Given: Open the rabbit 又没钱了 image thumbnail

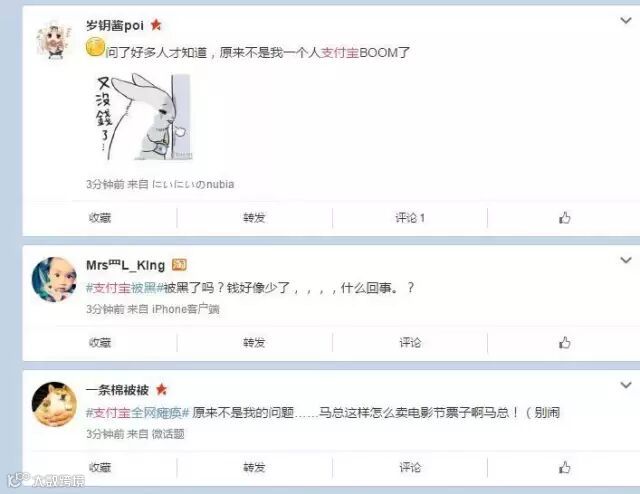Looking at the screenshot, I should pos(143,116).
